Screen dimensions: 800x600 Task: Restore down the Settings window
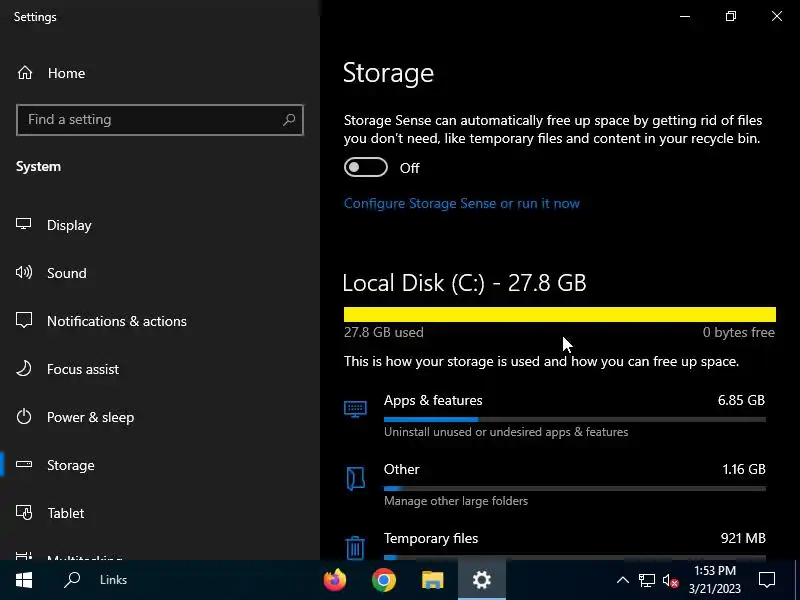pyautogui.click(x=731, y=16)
